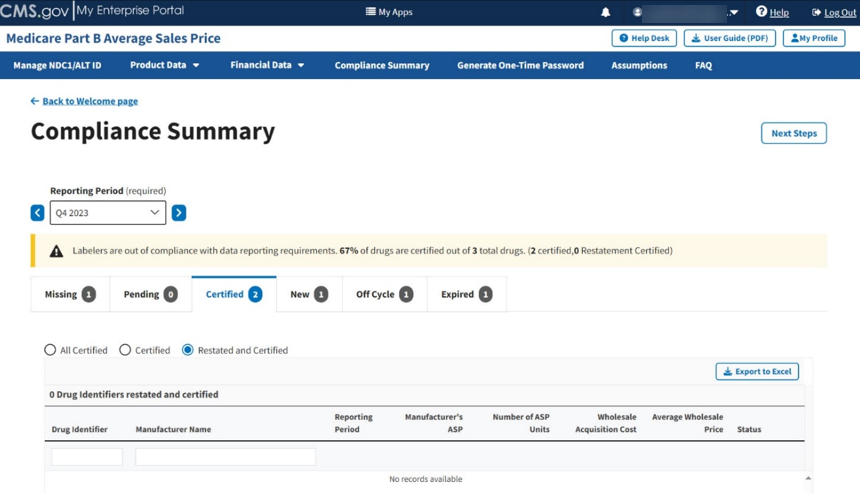Image resolution: width=860 pixels, height=494 pixels.
Task: Click Back to Welcome page link
Action: [84, 101]
